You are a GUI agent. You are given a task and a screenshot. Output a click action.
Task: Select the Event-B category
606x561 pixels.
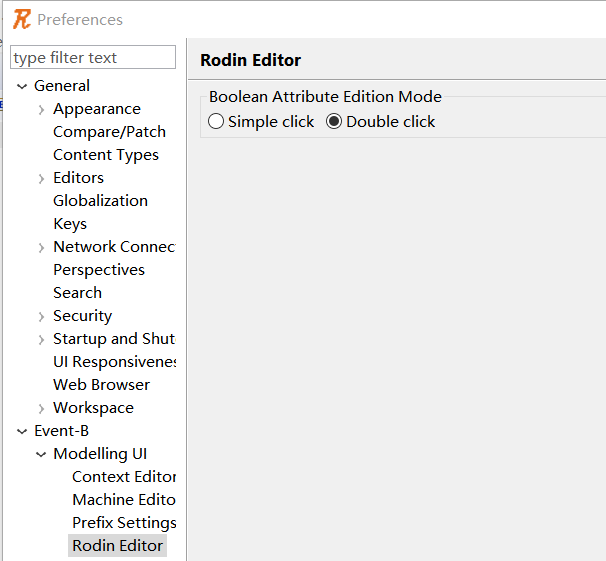[x=61, y=430]
